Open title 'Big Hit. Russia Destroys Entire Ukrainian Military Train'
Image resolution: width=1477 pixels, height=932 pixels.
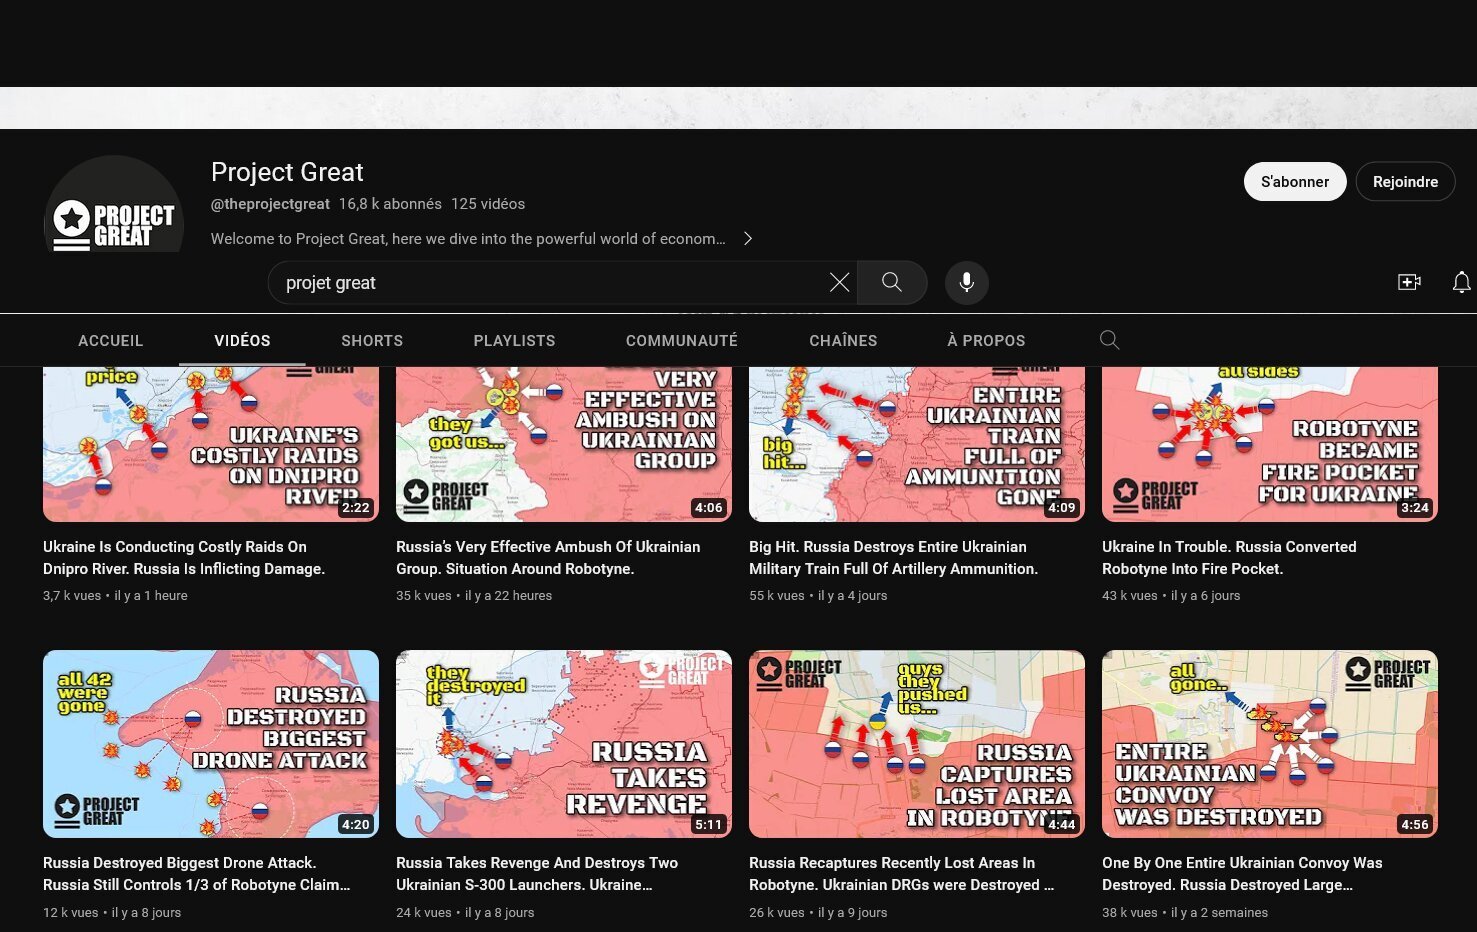click(x=893, y=558)
